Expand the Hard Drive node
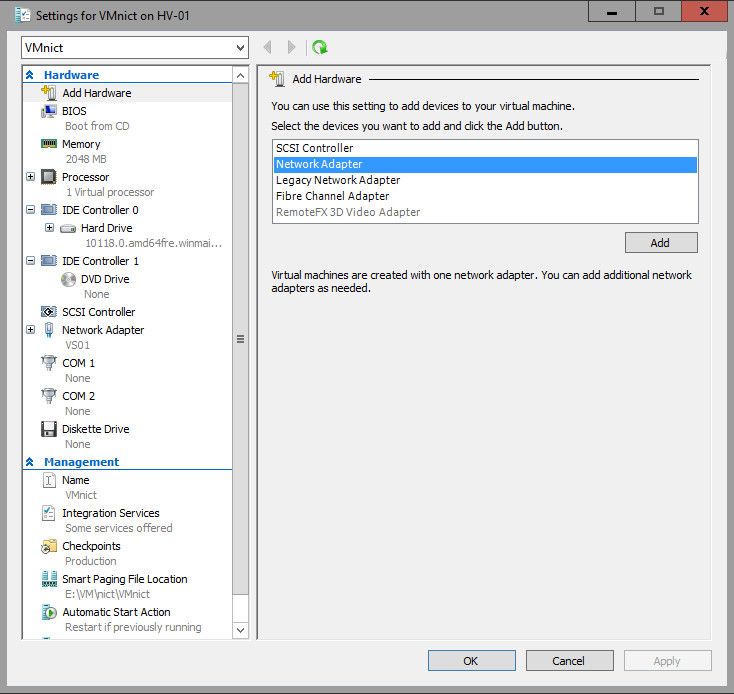The height and width of the screenshot is (694, 734). [x=49, y=228]
